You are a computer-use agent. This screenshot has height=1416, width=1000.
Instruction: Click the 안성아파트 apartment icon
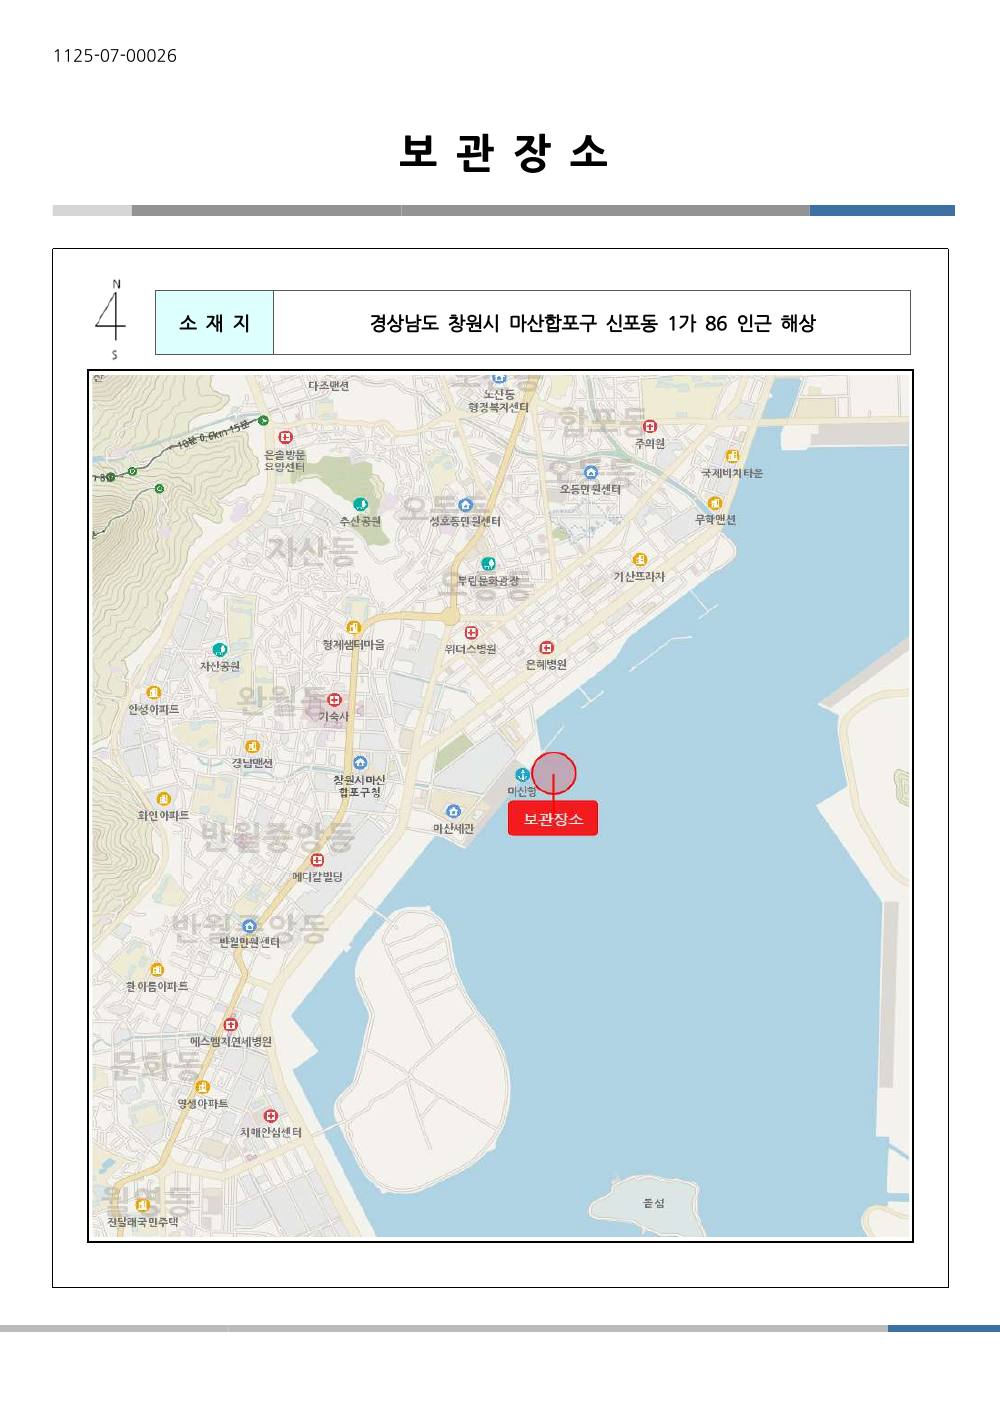coord(153,693)
